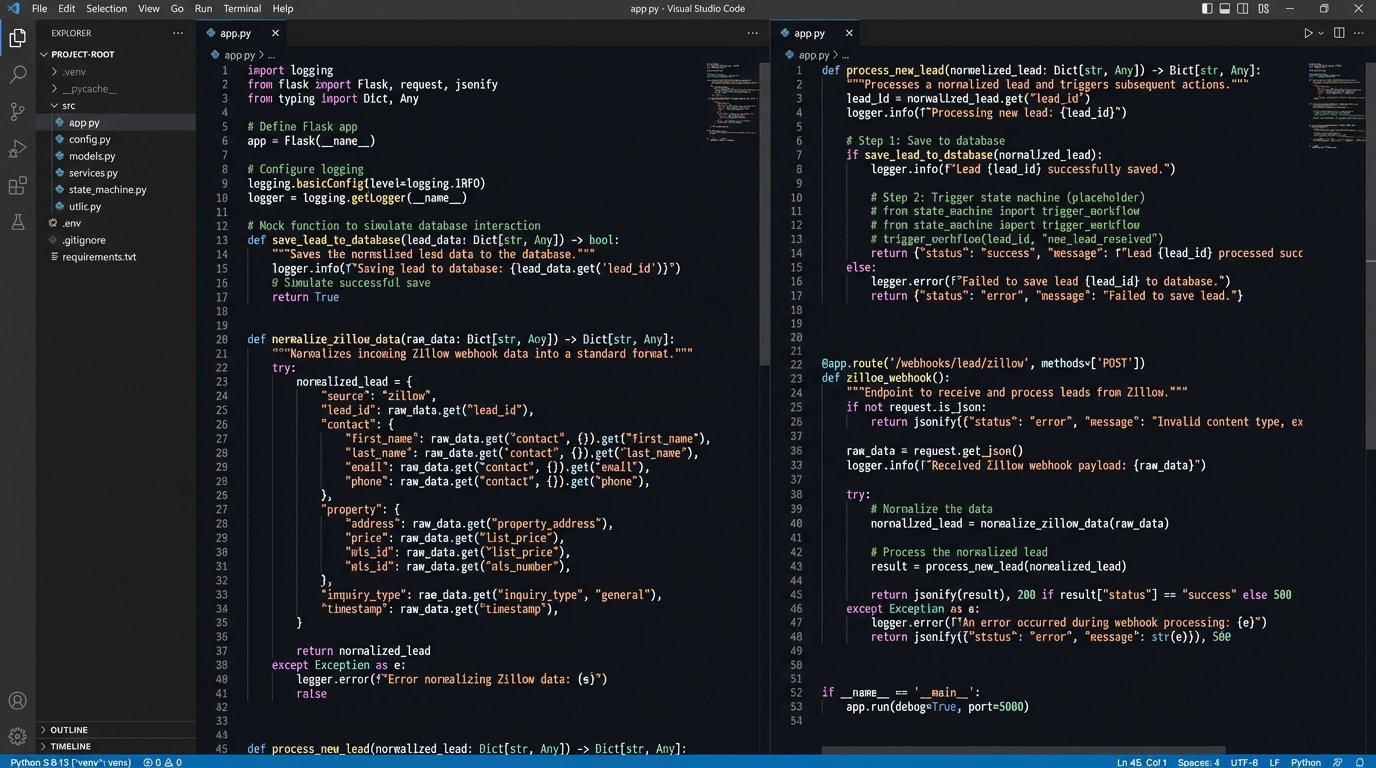Open the Selection menu
The height and width of the screenshot is (768, 1376).
pos(106,9)
